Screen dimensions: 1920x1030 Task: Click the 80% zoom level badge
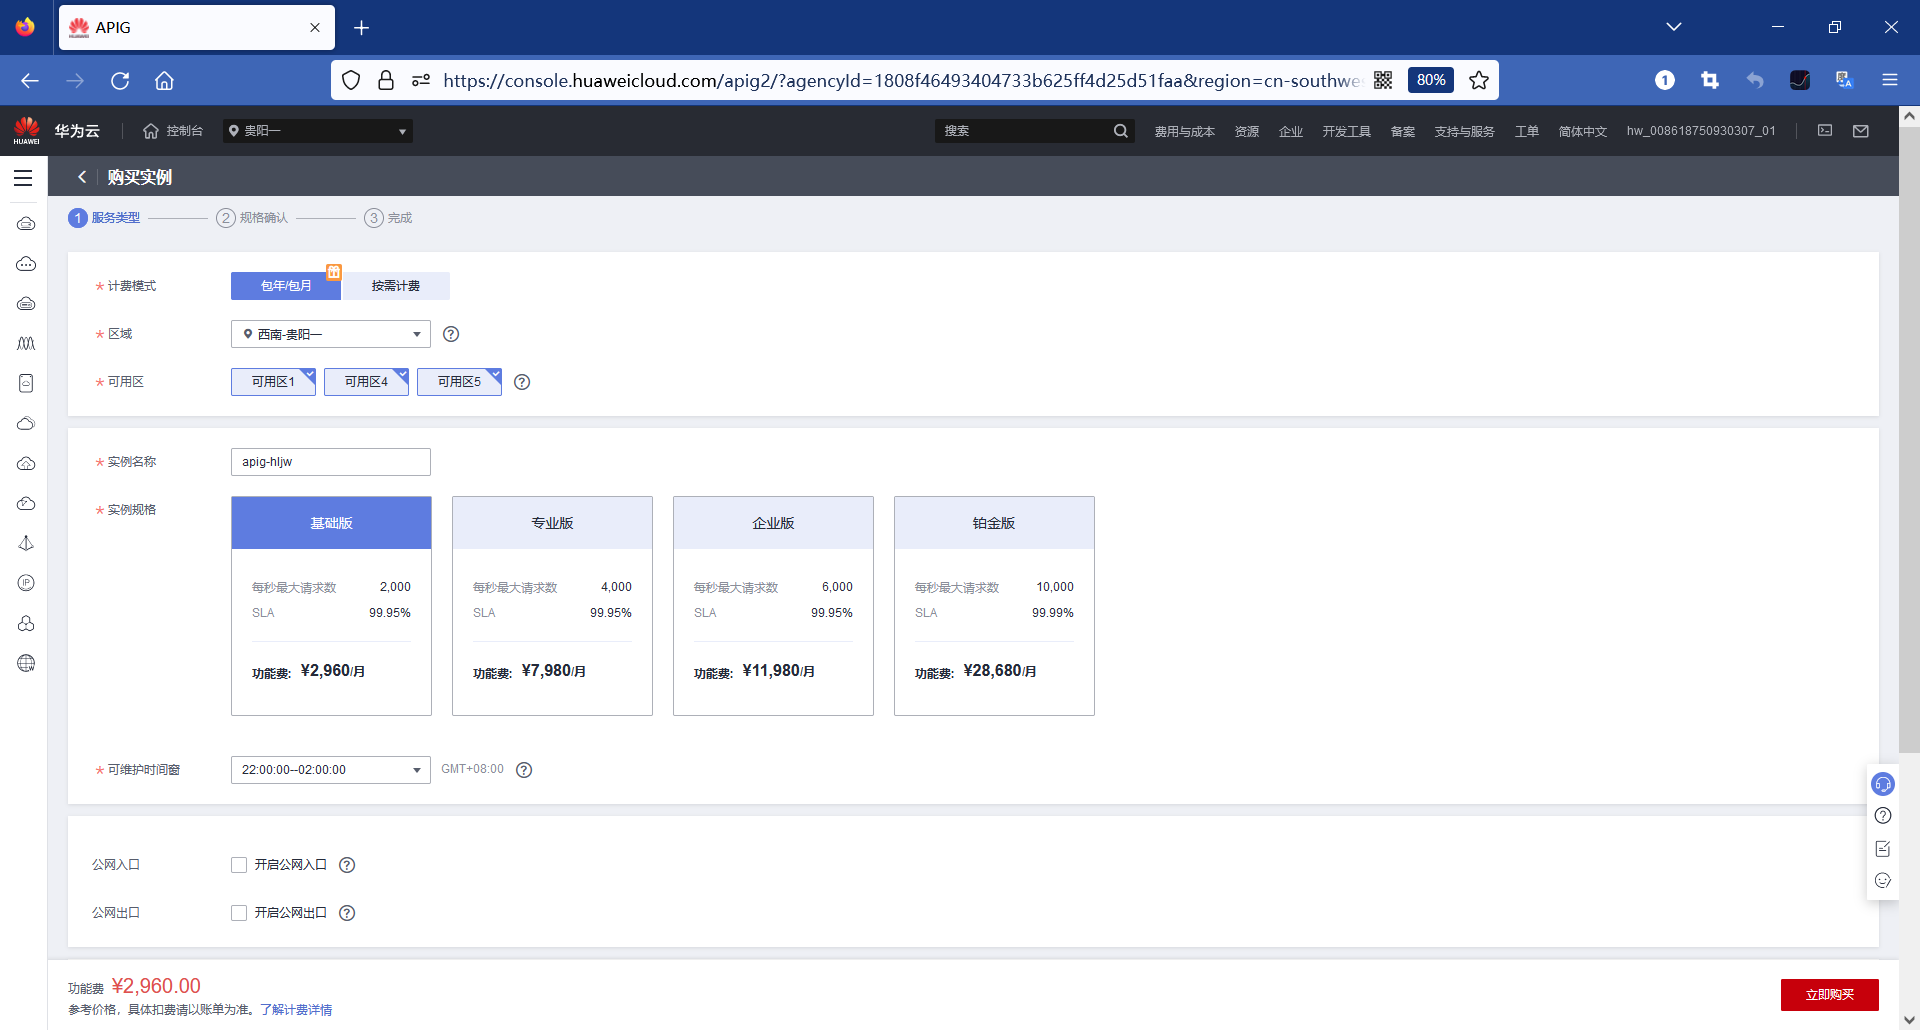[1431, 80]
